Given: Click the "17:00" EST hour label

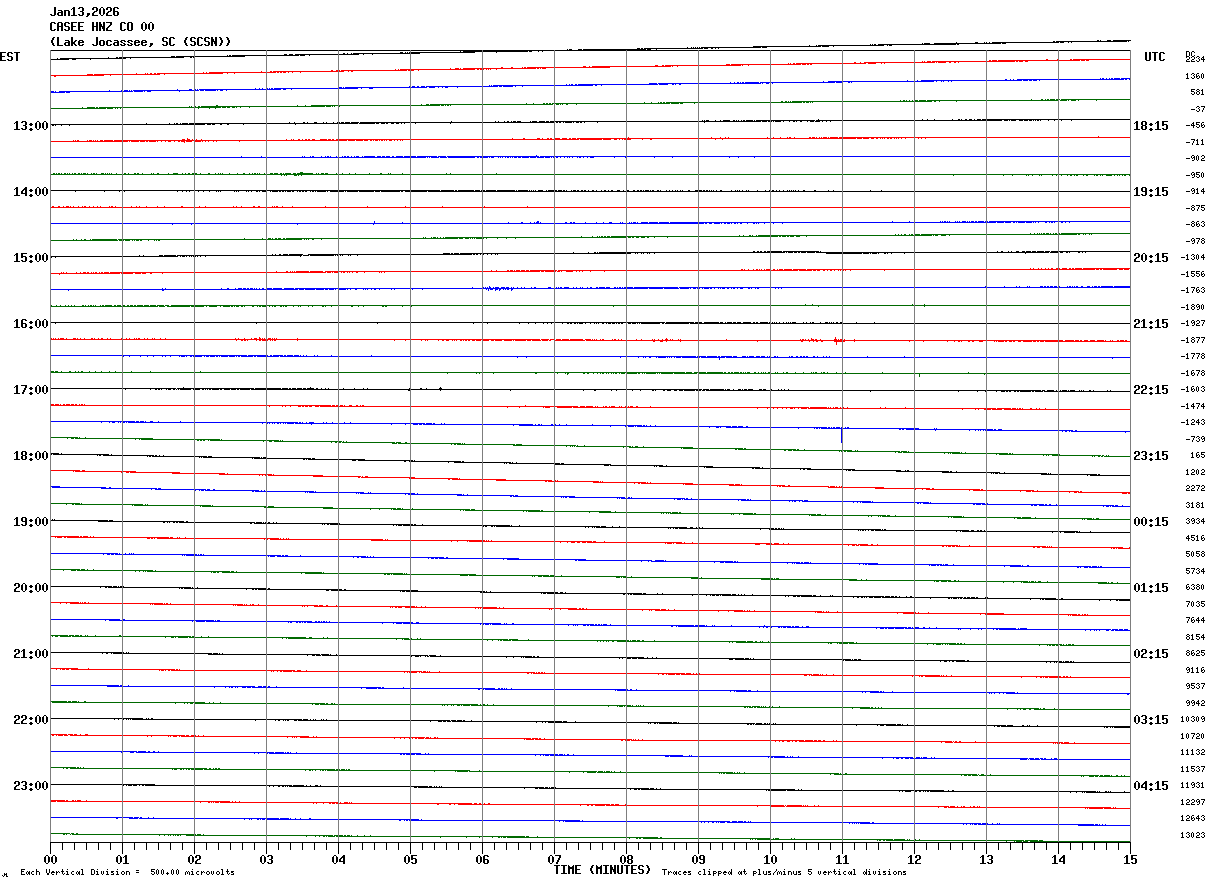Looking at the screenshot, I should click(x=30, y=390).
